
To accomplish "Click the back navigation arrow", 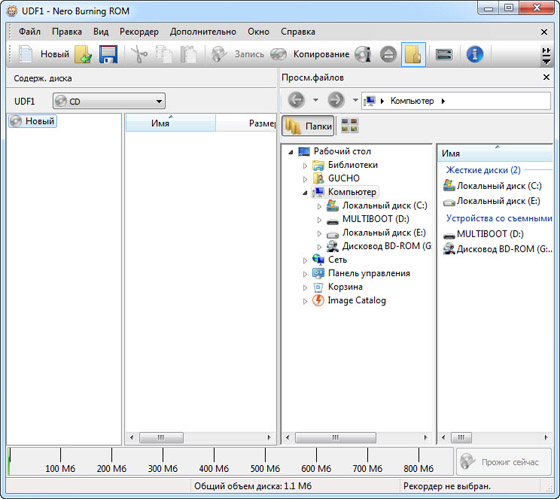I will tap(296, 100).
